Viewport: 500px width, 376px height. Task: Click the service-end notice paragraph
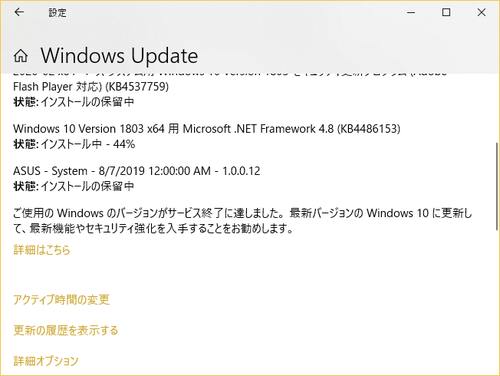click(x=243, y=221)
